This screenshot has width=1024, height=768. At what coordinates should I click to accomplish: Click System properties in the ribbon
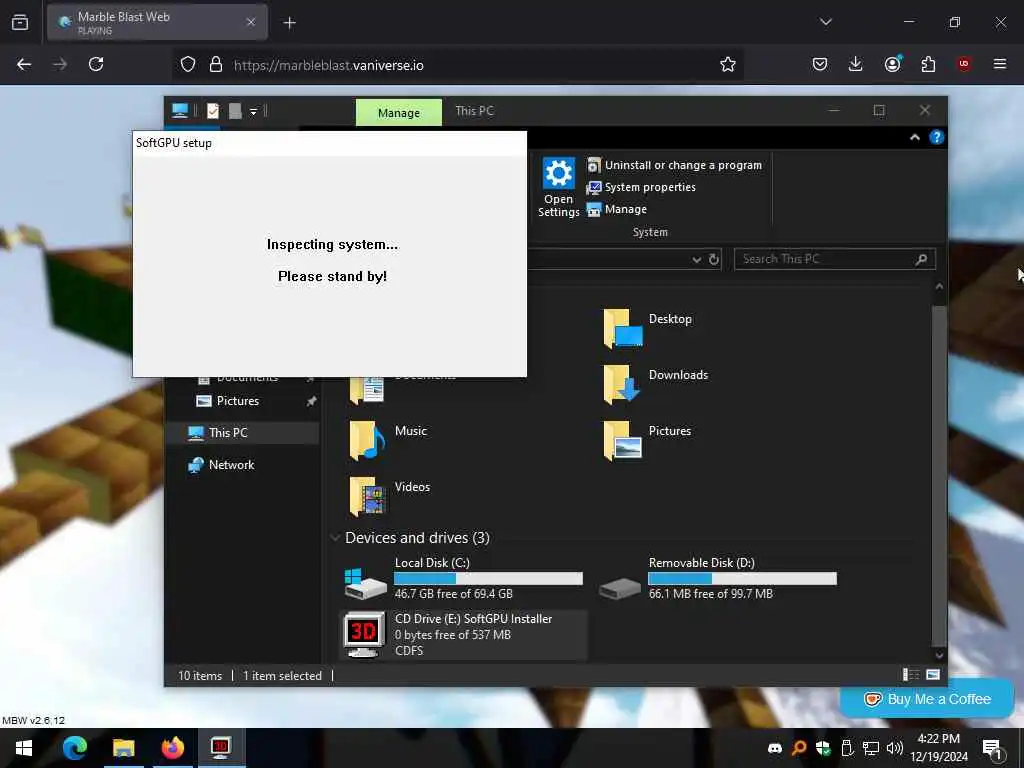pos(641,187)
